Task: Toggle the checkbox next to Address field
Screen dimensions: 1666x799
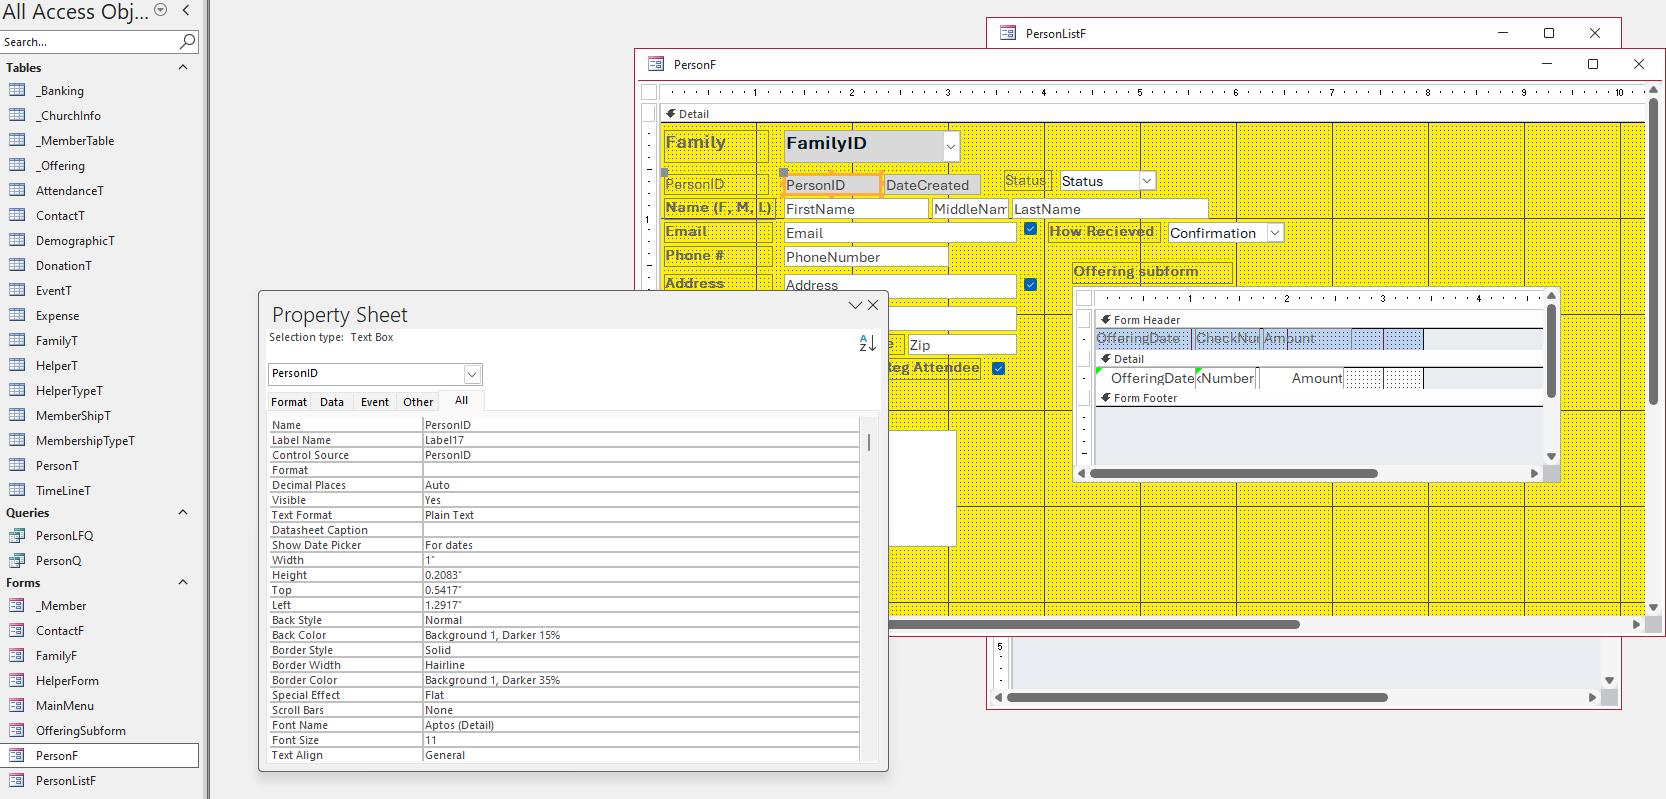Action: pyautogui.click(x=1030, y=285)
